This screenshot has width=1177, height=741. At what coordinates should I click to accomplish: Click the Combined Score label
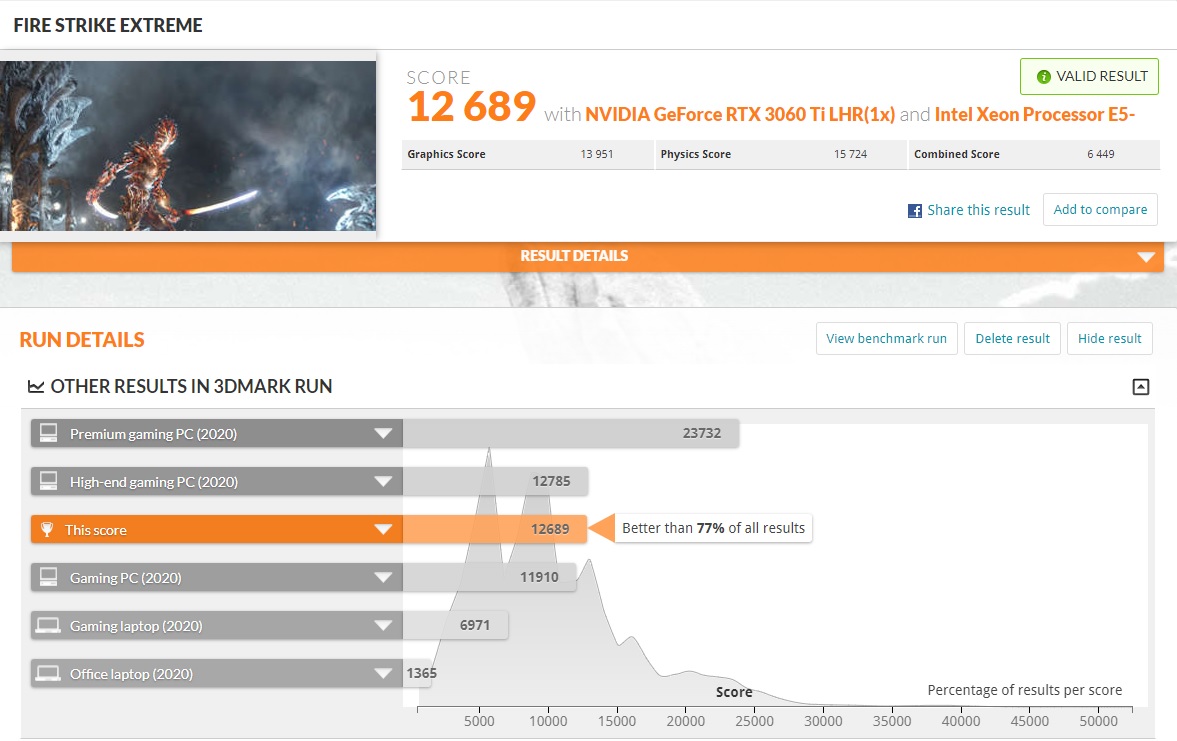click(956, 154)
